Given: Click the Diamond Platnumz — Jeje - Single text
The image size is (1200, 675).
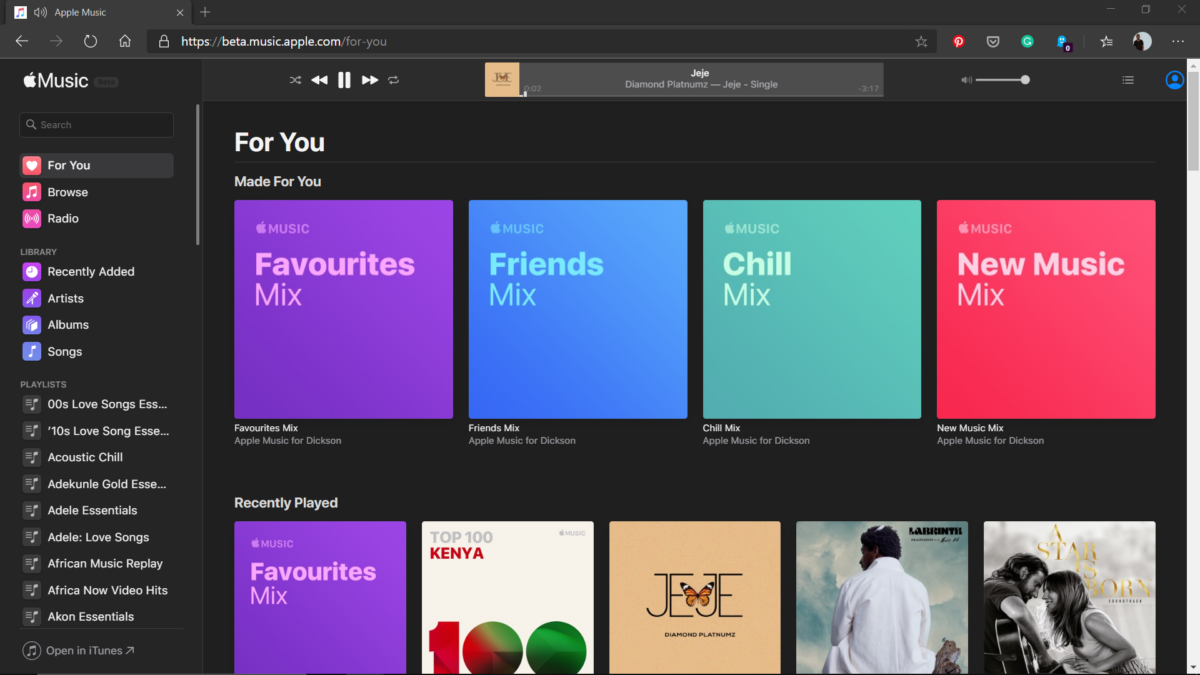Looking at the screenshot, I should [701, 85].
